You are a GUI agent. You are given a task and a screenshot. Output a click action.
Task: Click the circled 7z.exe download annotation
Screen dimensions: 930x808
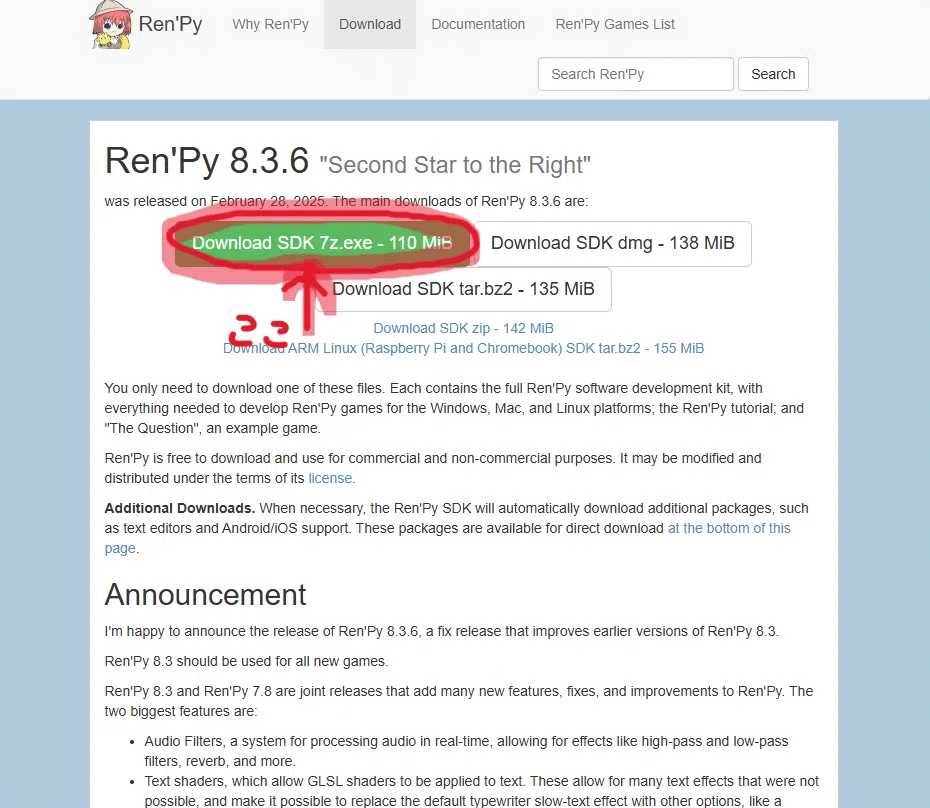pyautogui.click(x=318, y=243)
